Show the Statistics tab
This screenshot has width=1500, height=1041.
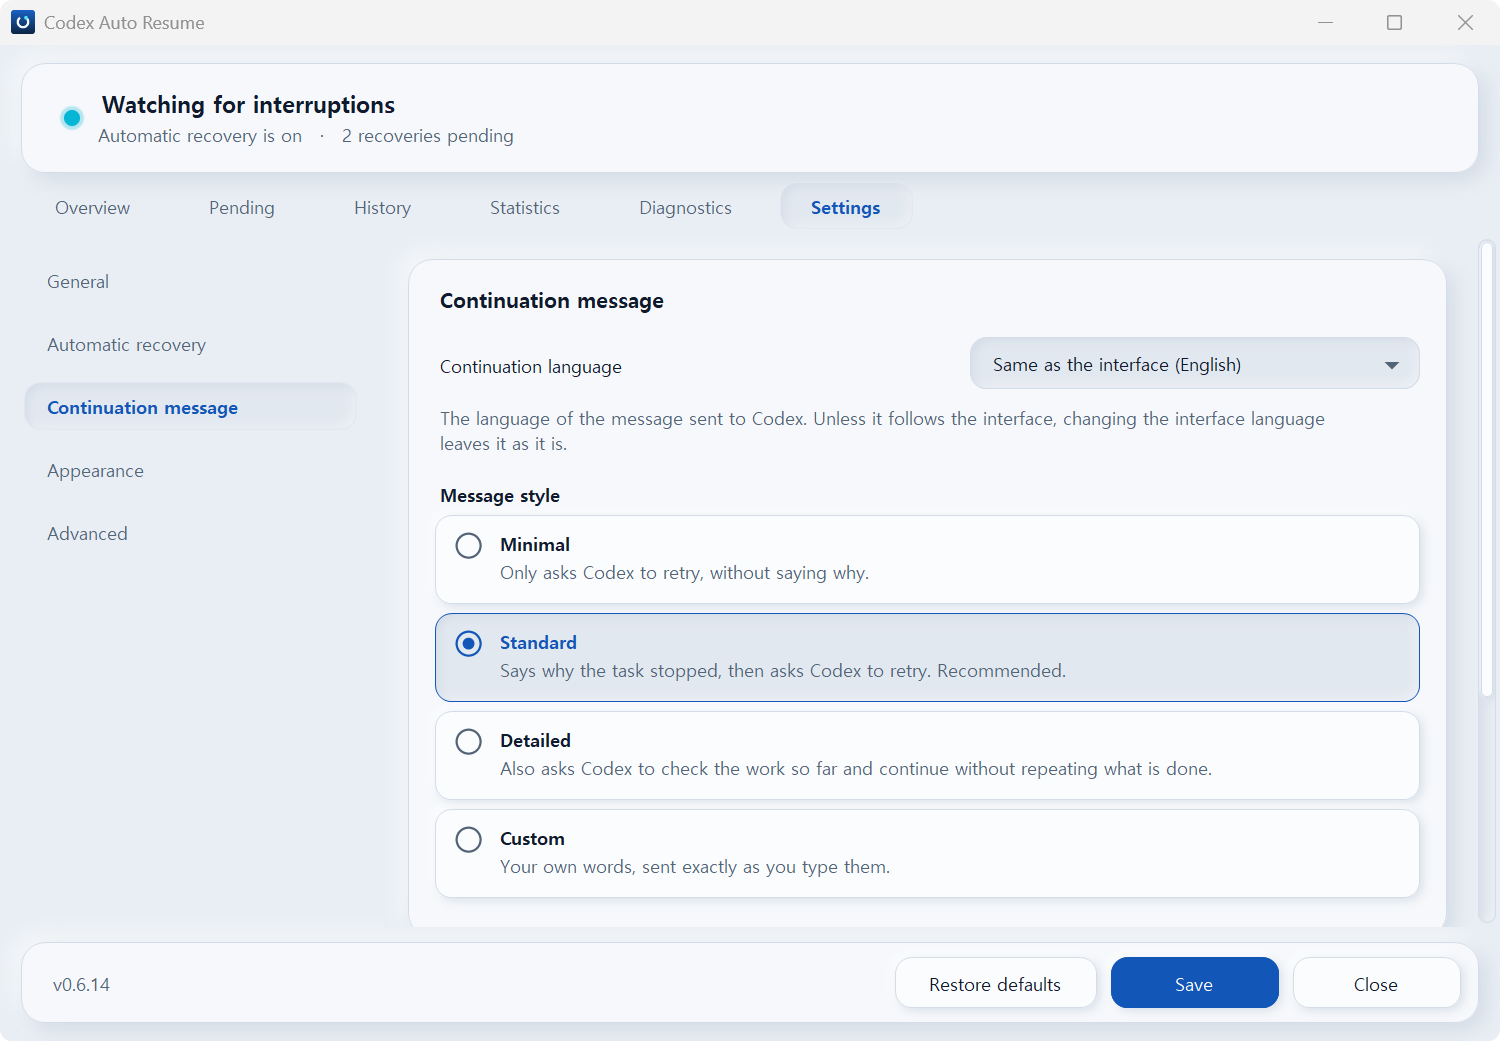(525, 208)
